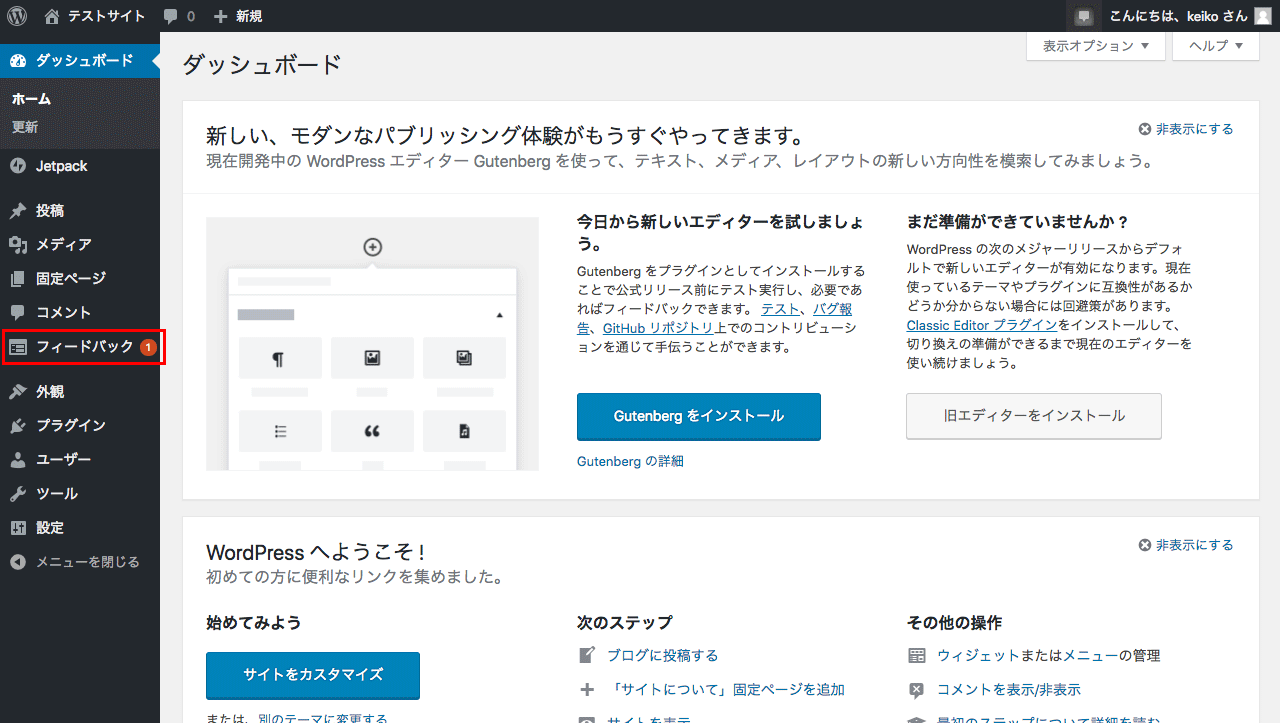Open the Classic Editor プラグイン link
Screen dimensions: 1280x723
(x=982, y=325)
